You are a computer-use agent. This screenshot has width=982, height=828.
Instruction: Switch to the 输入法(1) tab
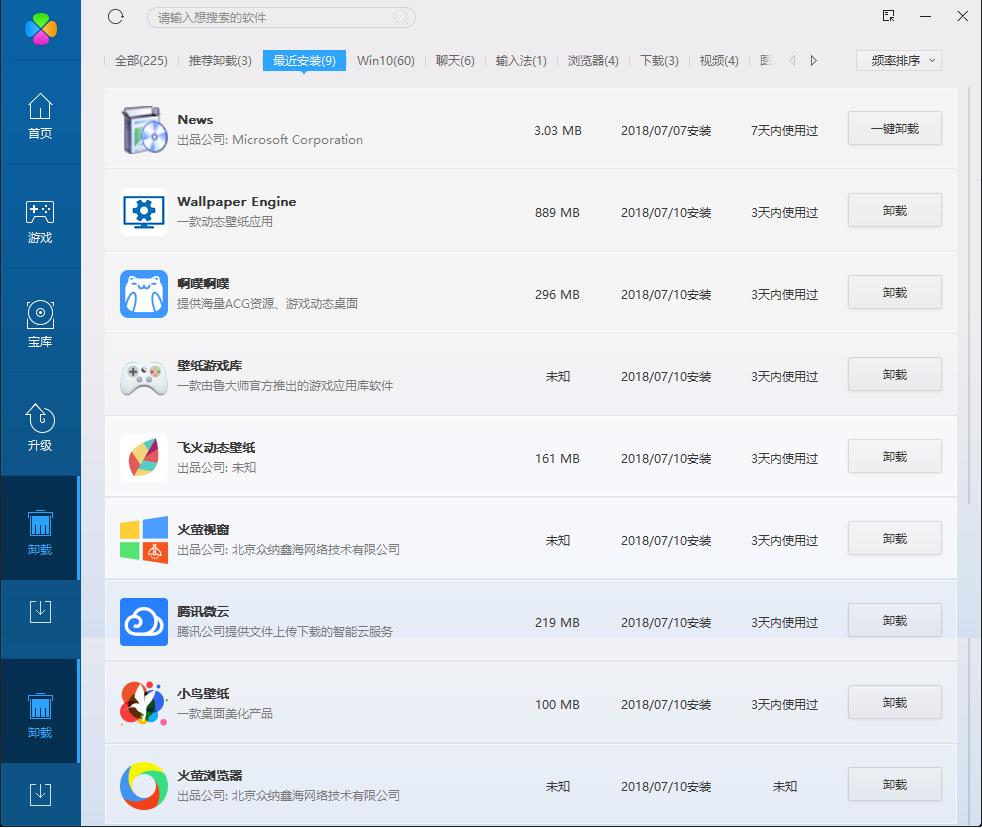pyautogui.click(x=521, y=61)
